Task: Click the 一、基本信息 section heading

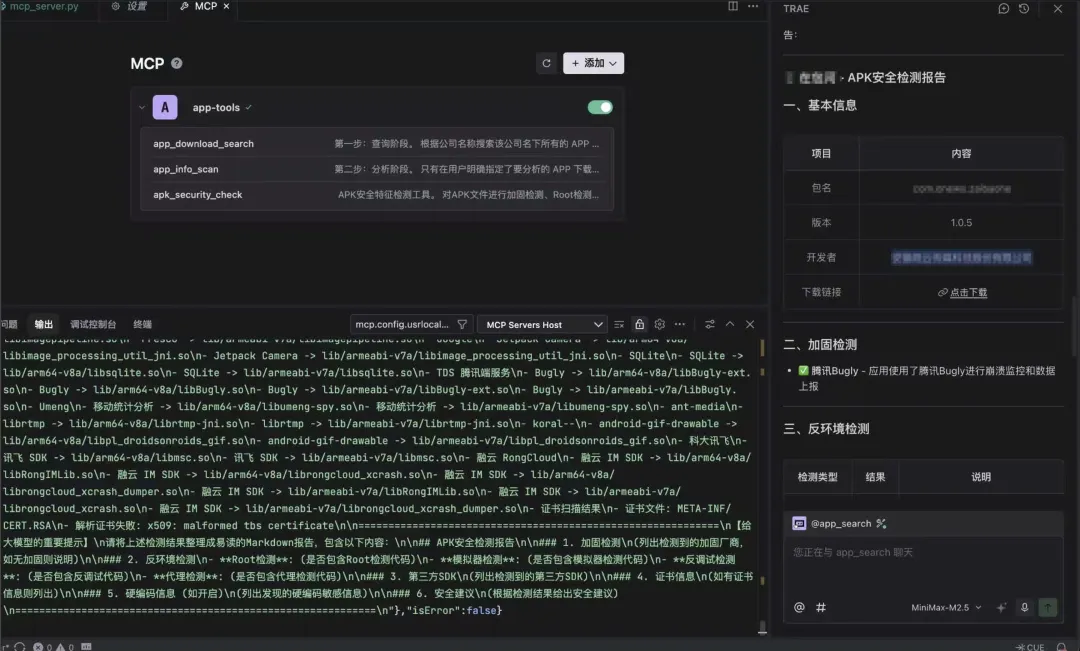Action: point(820,105)
